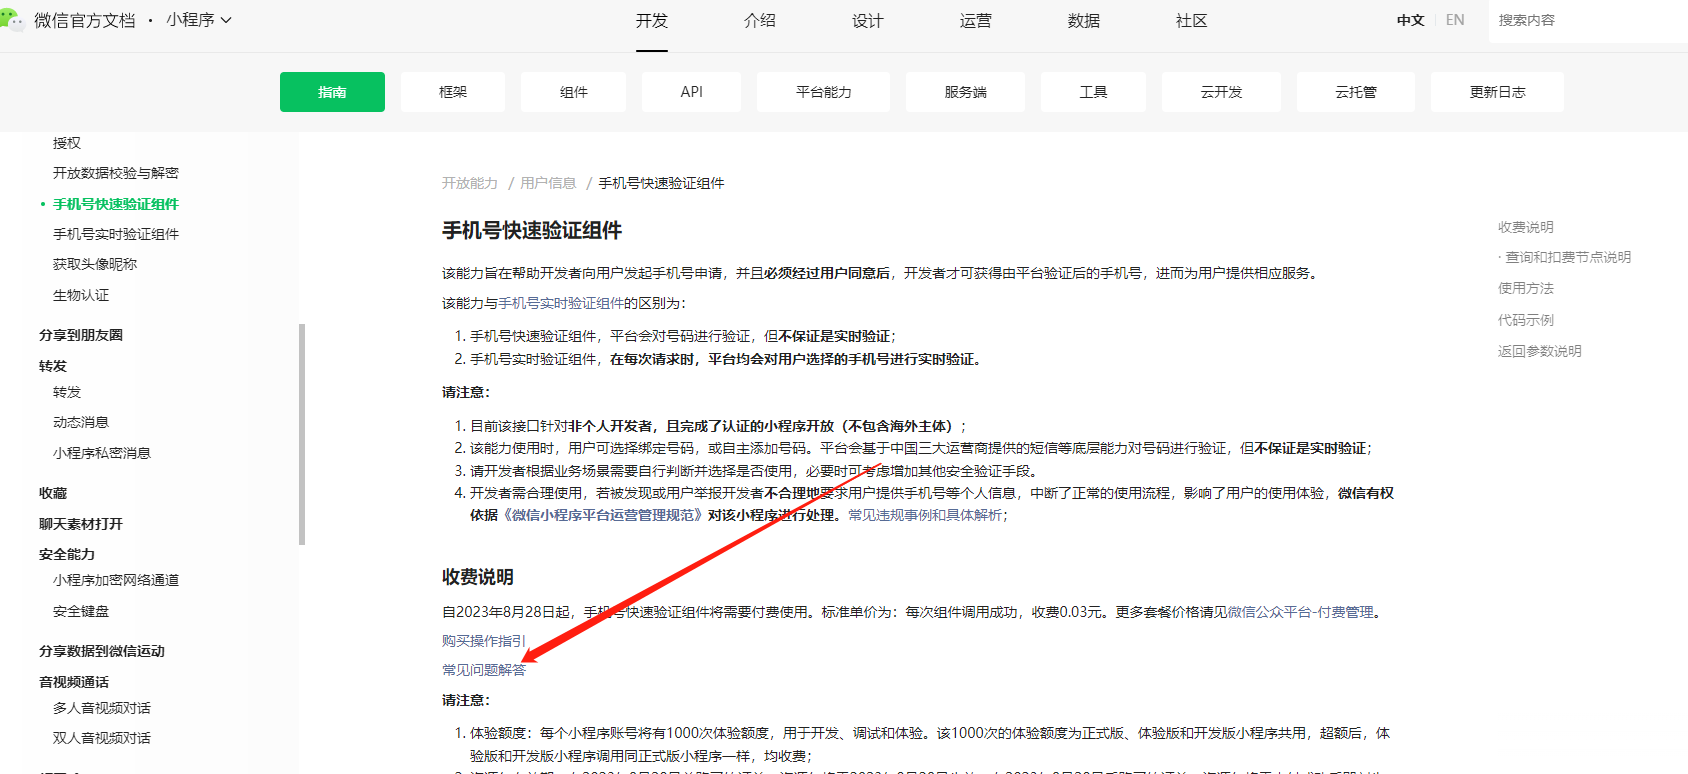
Task: Open the 开发 top menu
Action: tap(652, 20)
